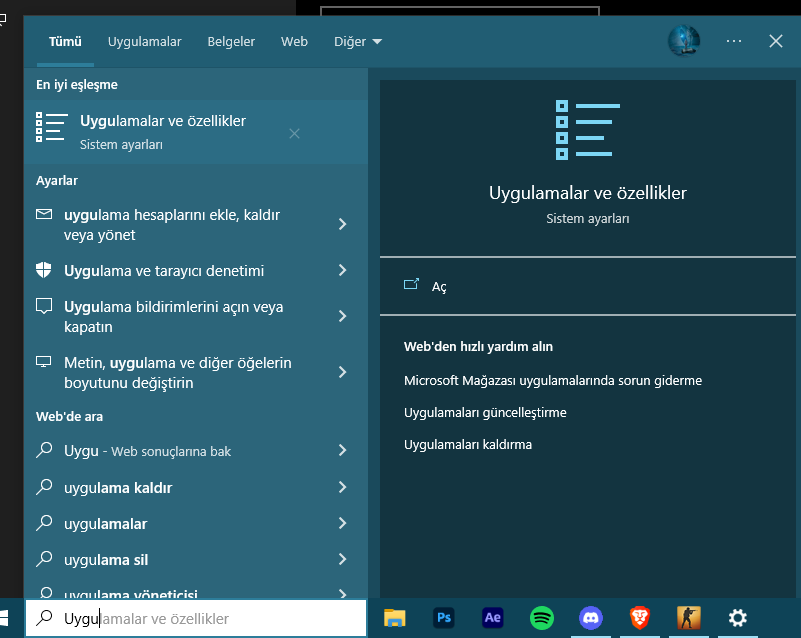Image resolution: width=801 pixels, height=638 pixels.
Task: Click shield icon beside Uygulama ve tarayıcı
Action: [44, 270]
